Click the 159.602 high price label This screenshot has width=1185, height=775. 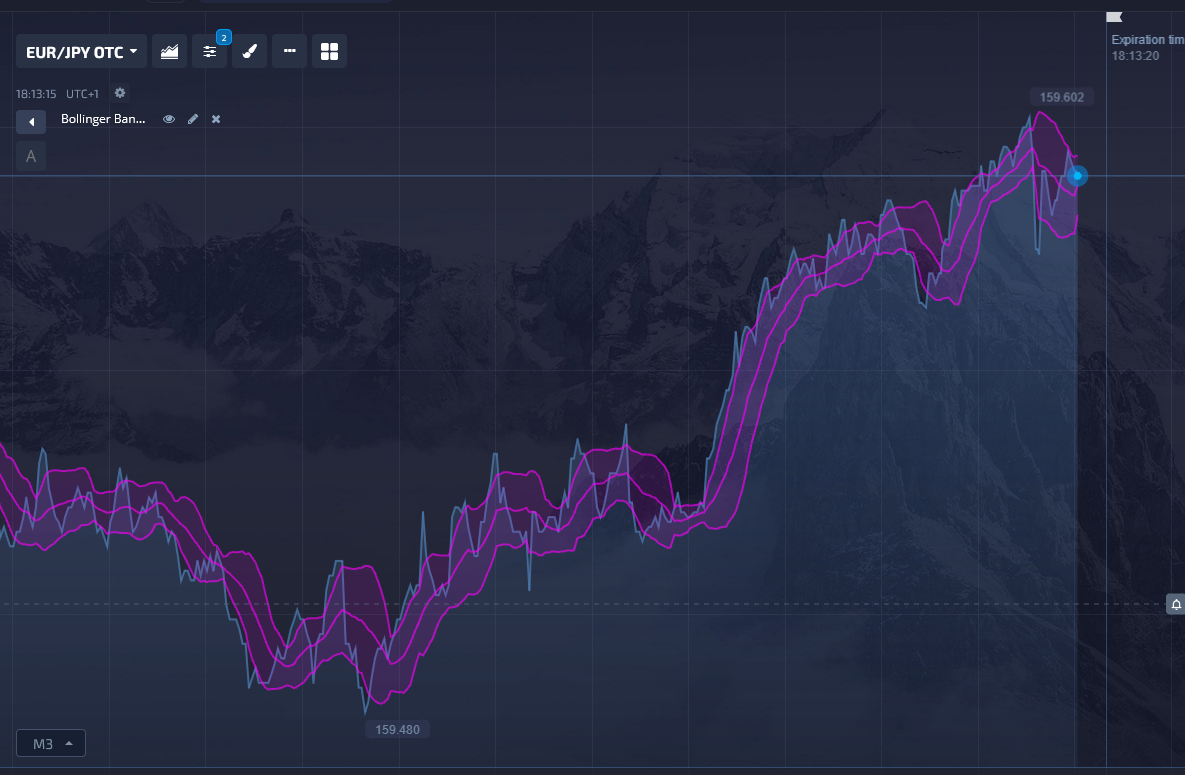tap(1061, 97)
